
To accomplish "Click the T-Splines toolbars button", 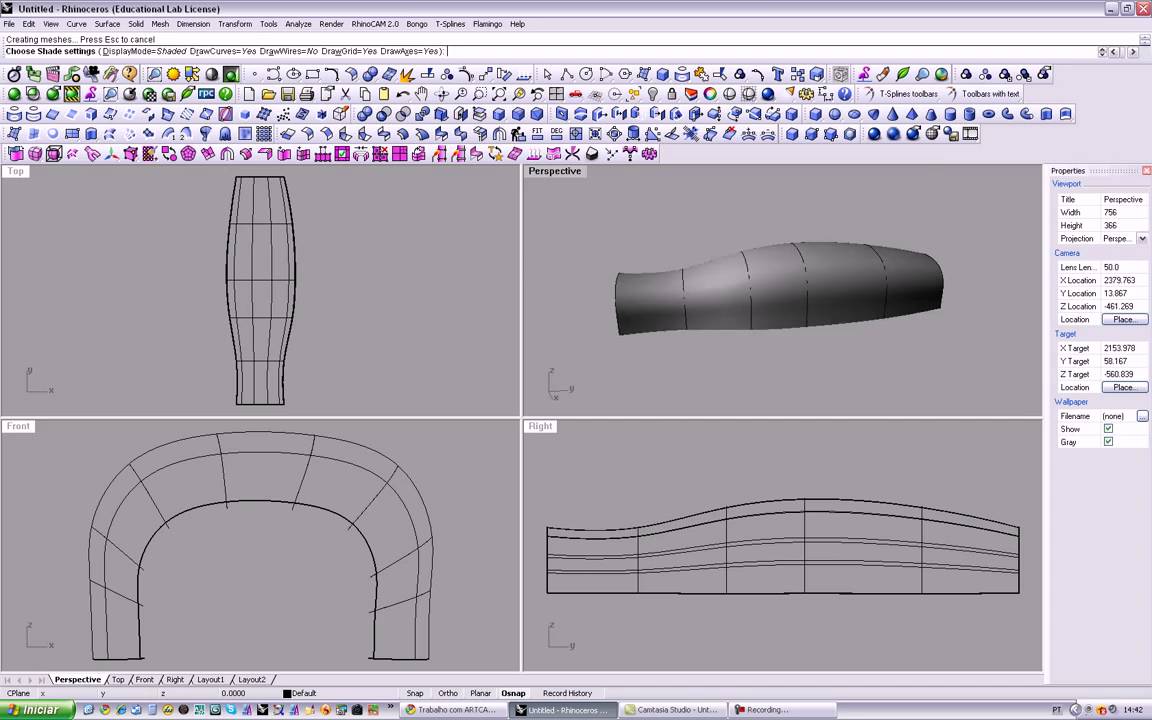I will [901, 94].
